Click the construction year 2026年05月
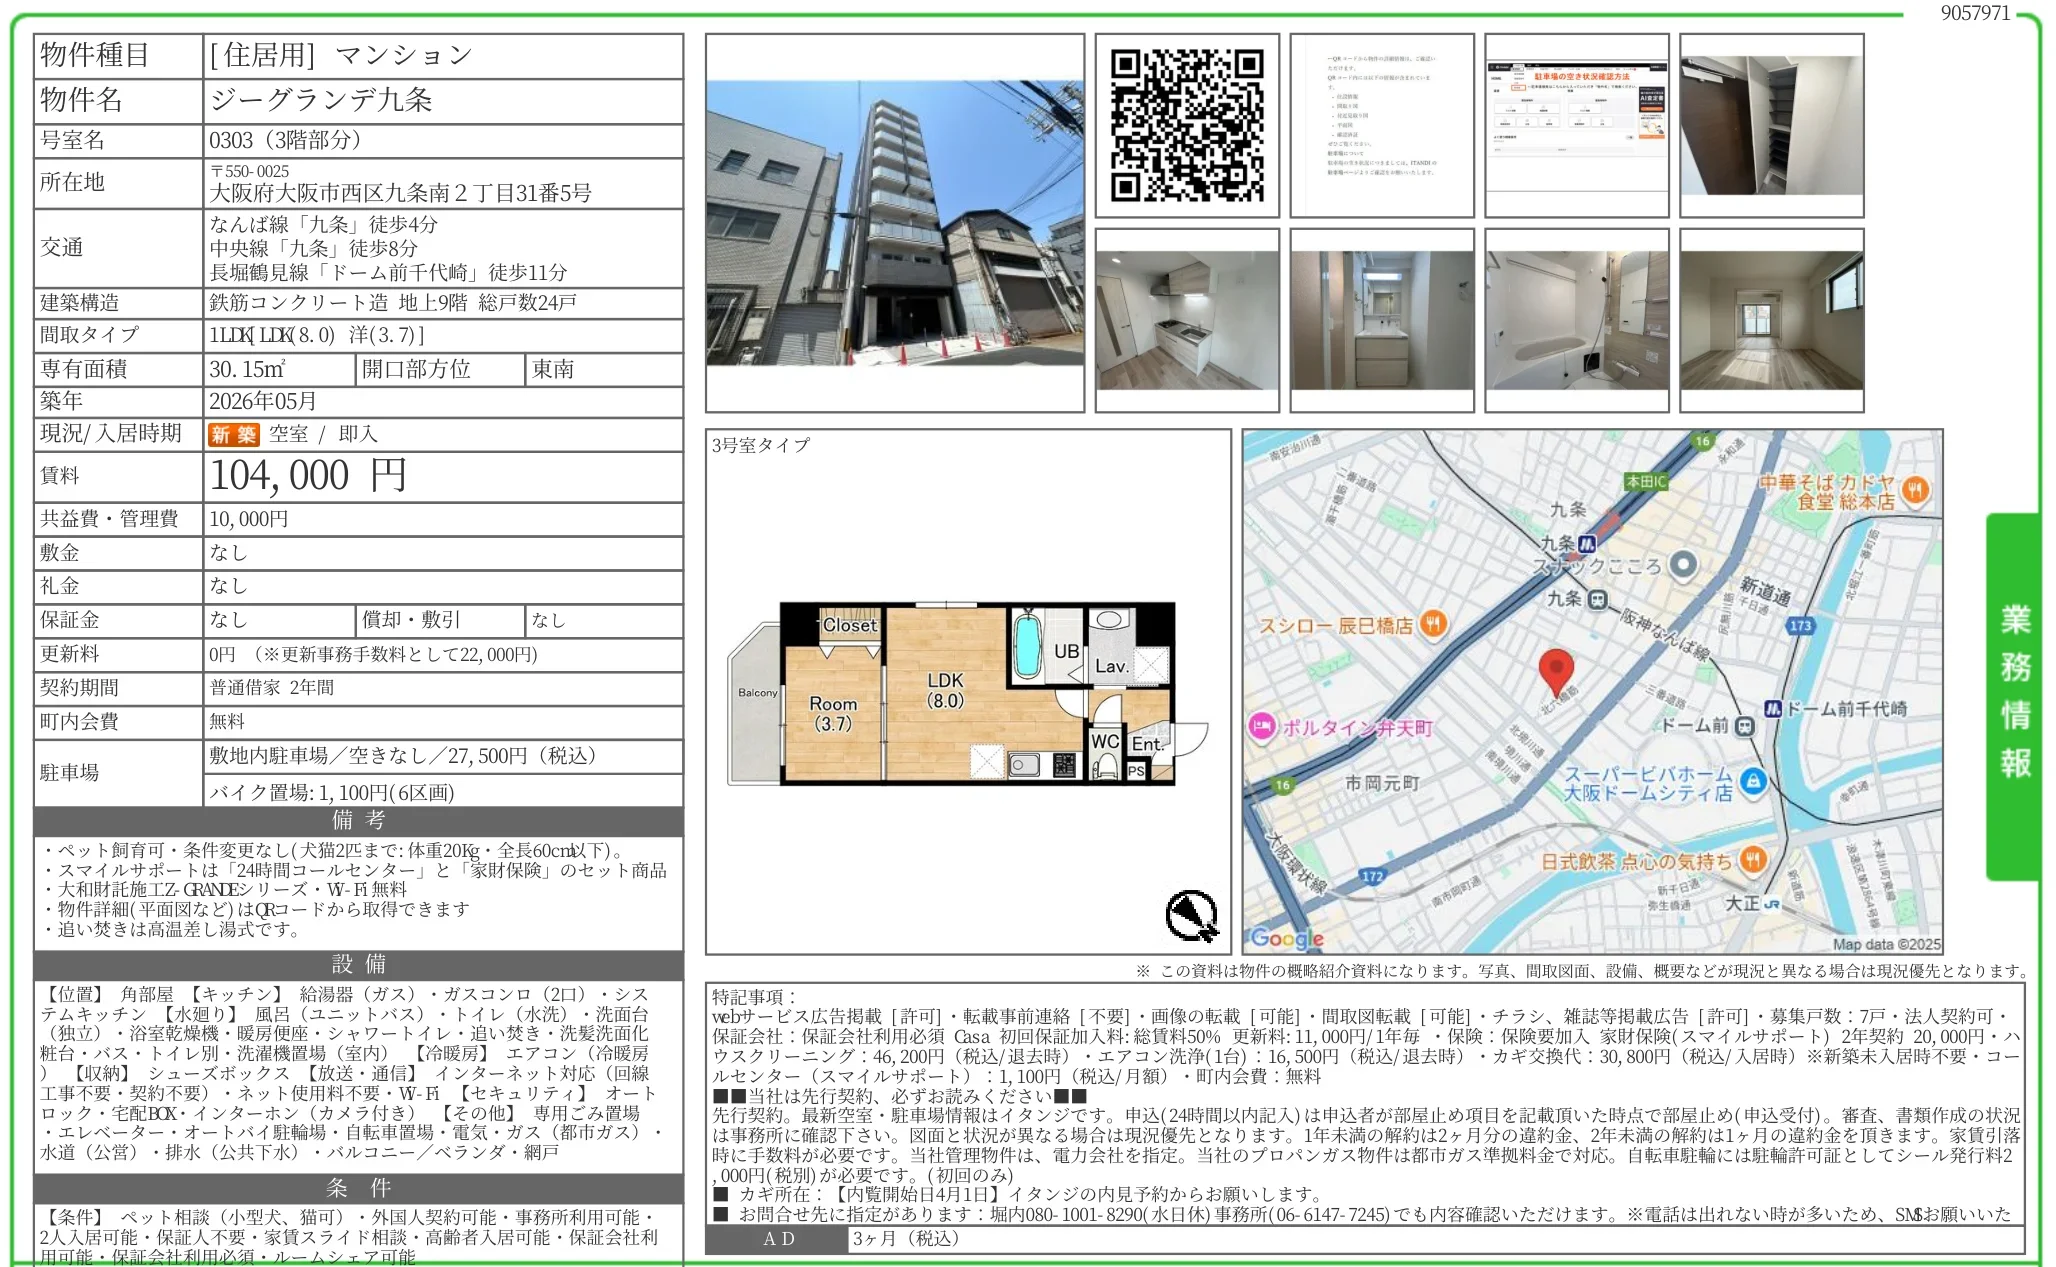Image resolution: width=2056 pixels, height=1267 pixels. [x=263, y=401]
